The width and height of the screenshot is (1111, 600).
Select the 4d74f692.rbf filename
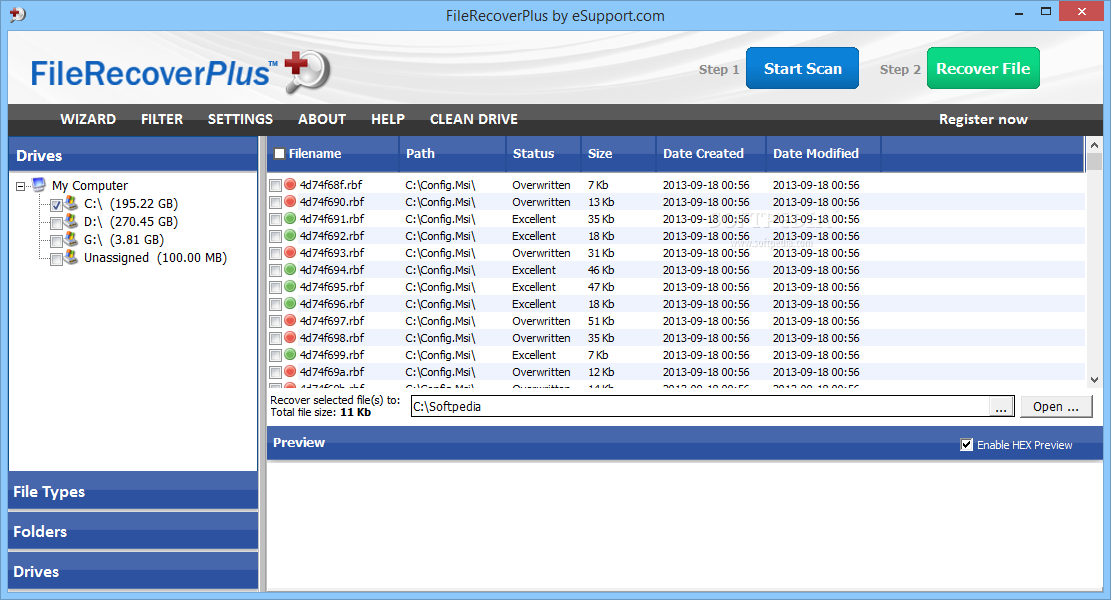tap(332, 236)
